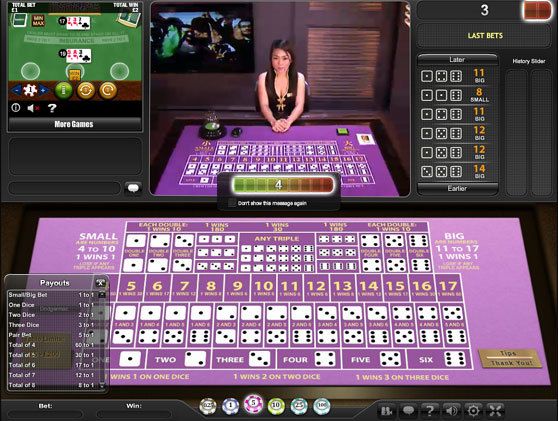Image resolution: width=558 pixels, height=421 pixels.
Task: Increase blackjack chip value with plus arrow
Action: (44, 90)
